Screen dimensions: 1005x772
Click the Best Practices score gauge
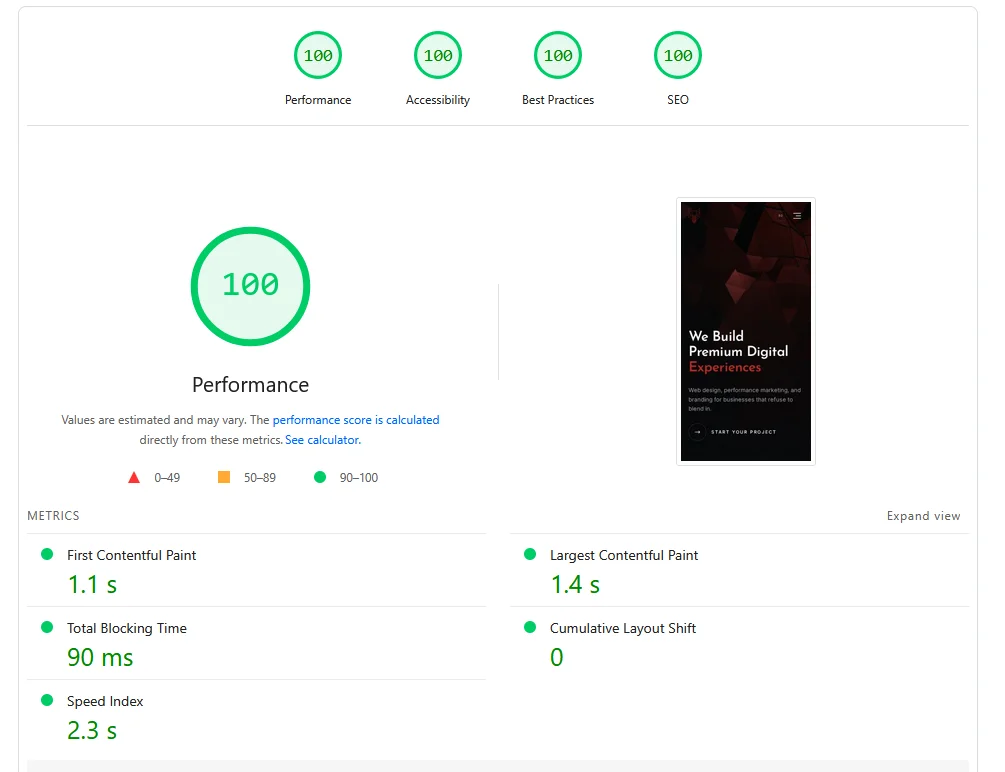click(558, 55)
